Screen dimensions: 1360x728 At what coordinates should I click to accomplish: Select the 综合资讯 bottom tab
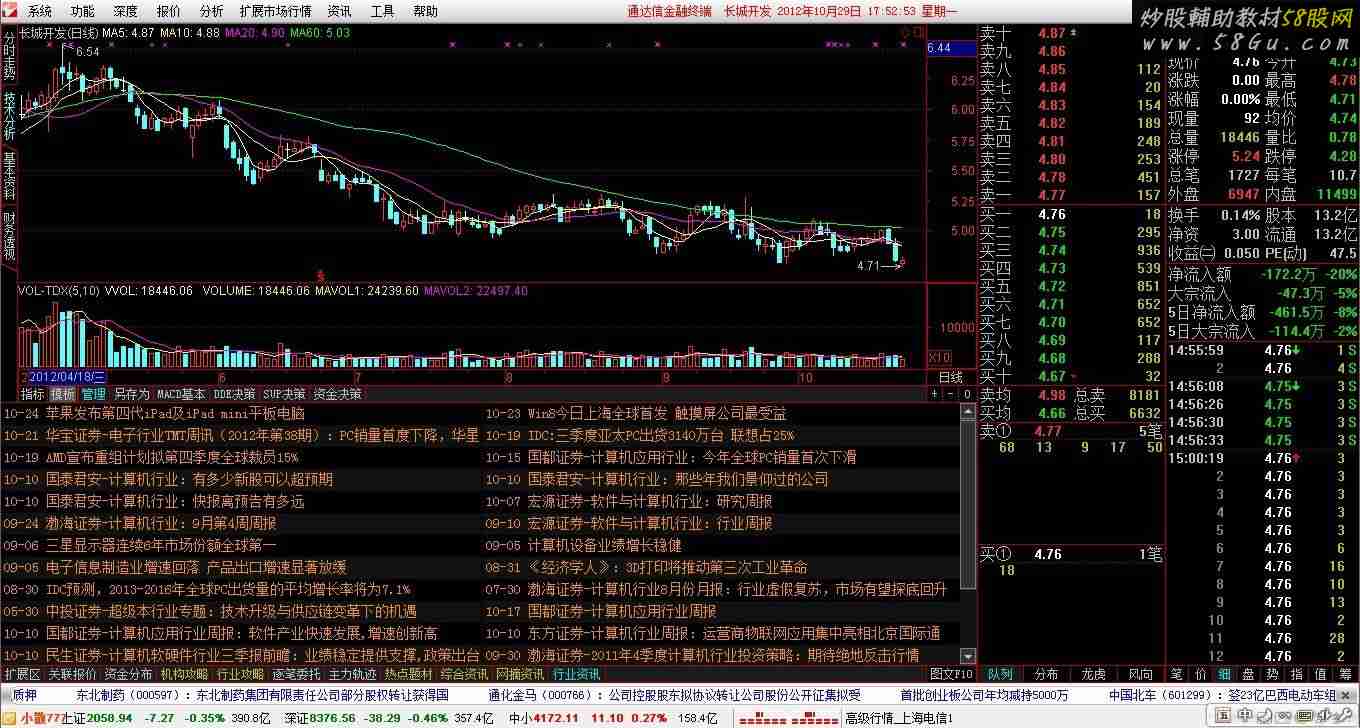(464, 674)
